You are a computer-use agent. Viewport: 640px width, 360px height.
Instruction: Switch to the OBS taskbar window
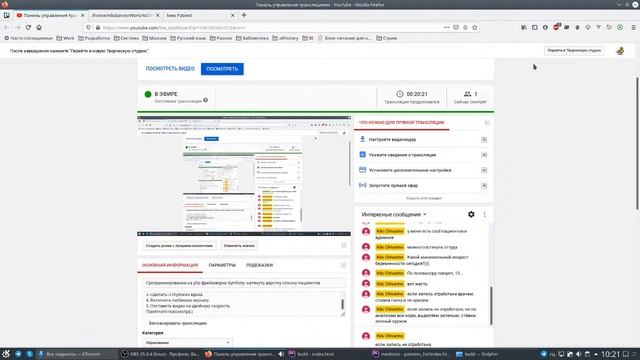(x=160, y=354)
